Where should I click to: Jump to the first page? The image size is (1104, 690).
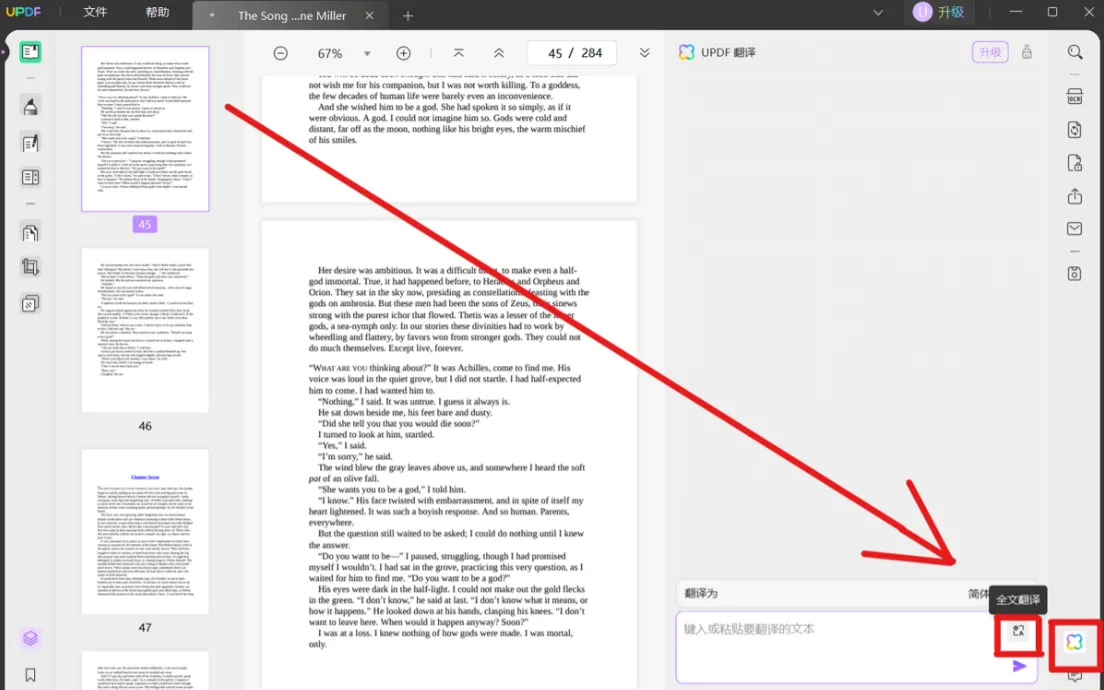[x=458, y=53]
